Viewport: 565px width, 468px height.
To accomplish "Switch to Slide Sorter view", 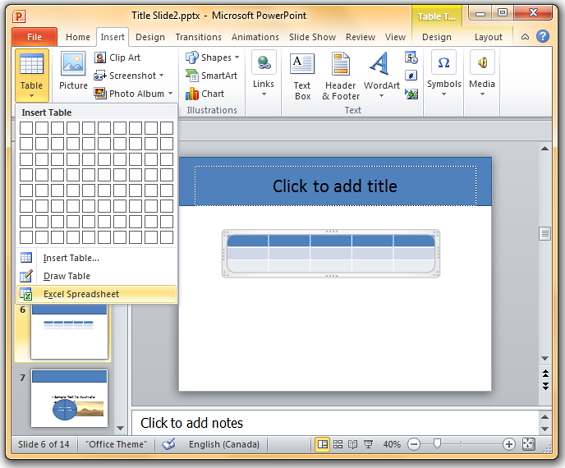I will coord(338,444).
